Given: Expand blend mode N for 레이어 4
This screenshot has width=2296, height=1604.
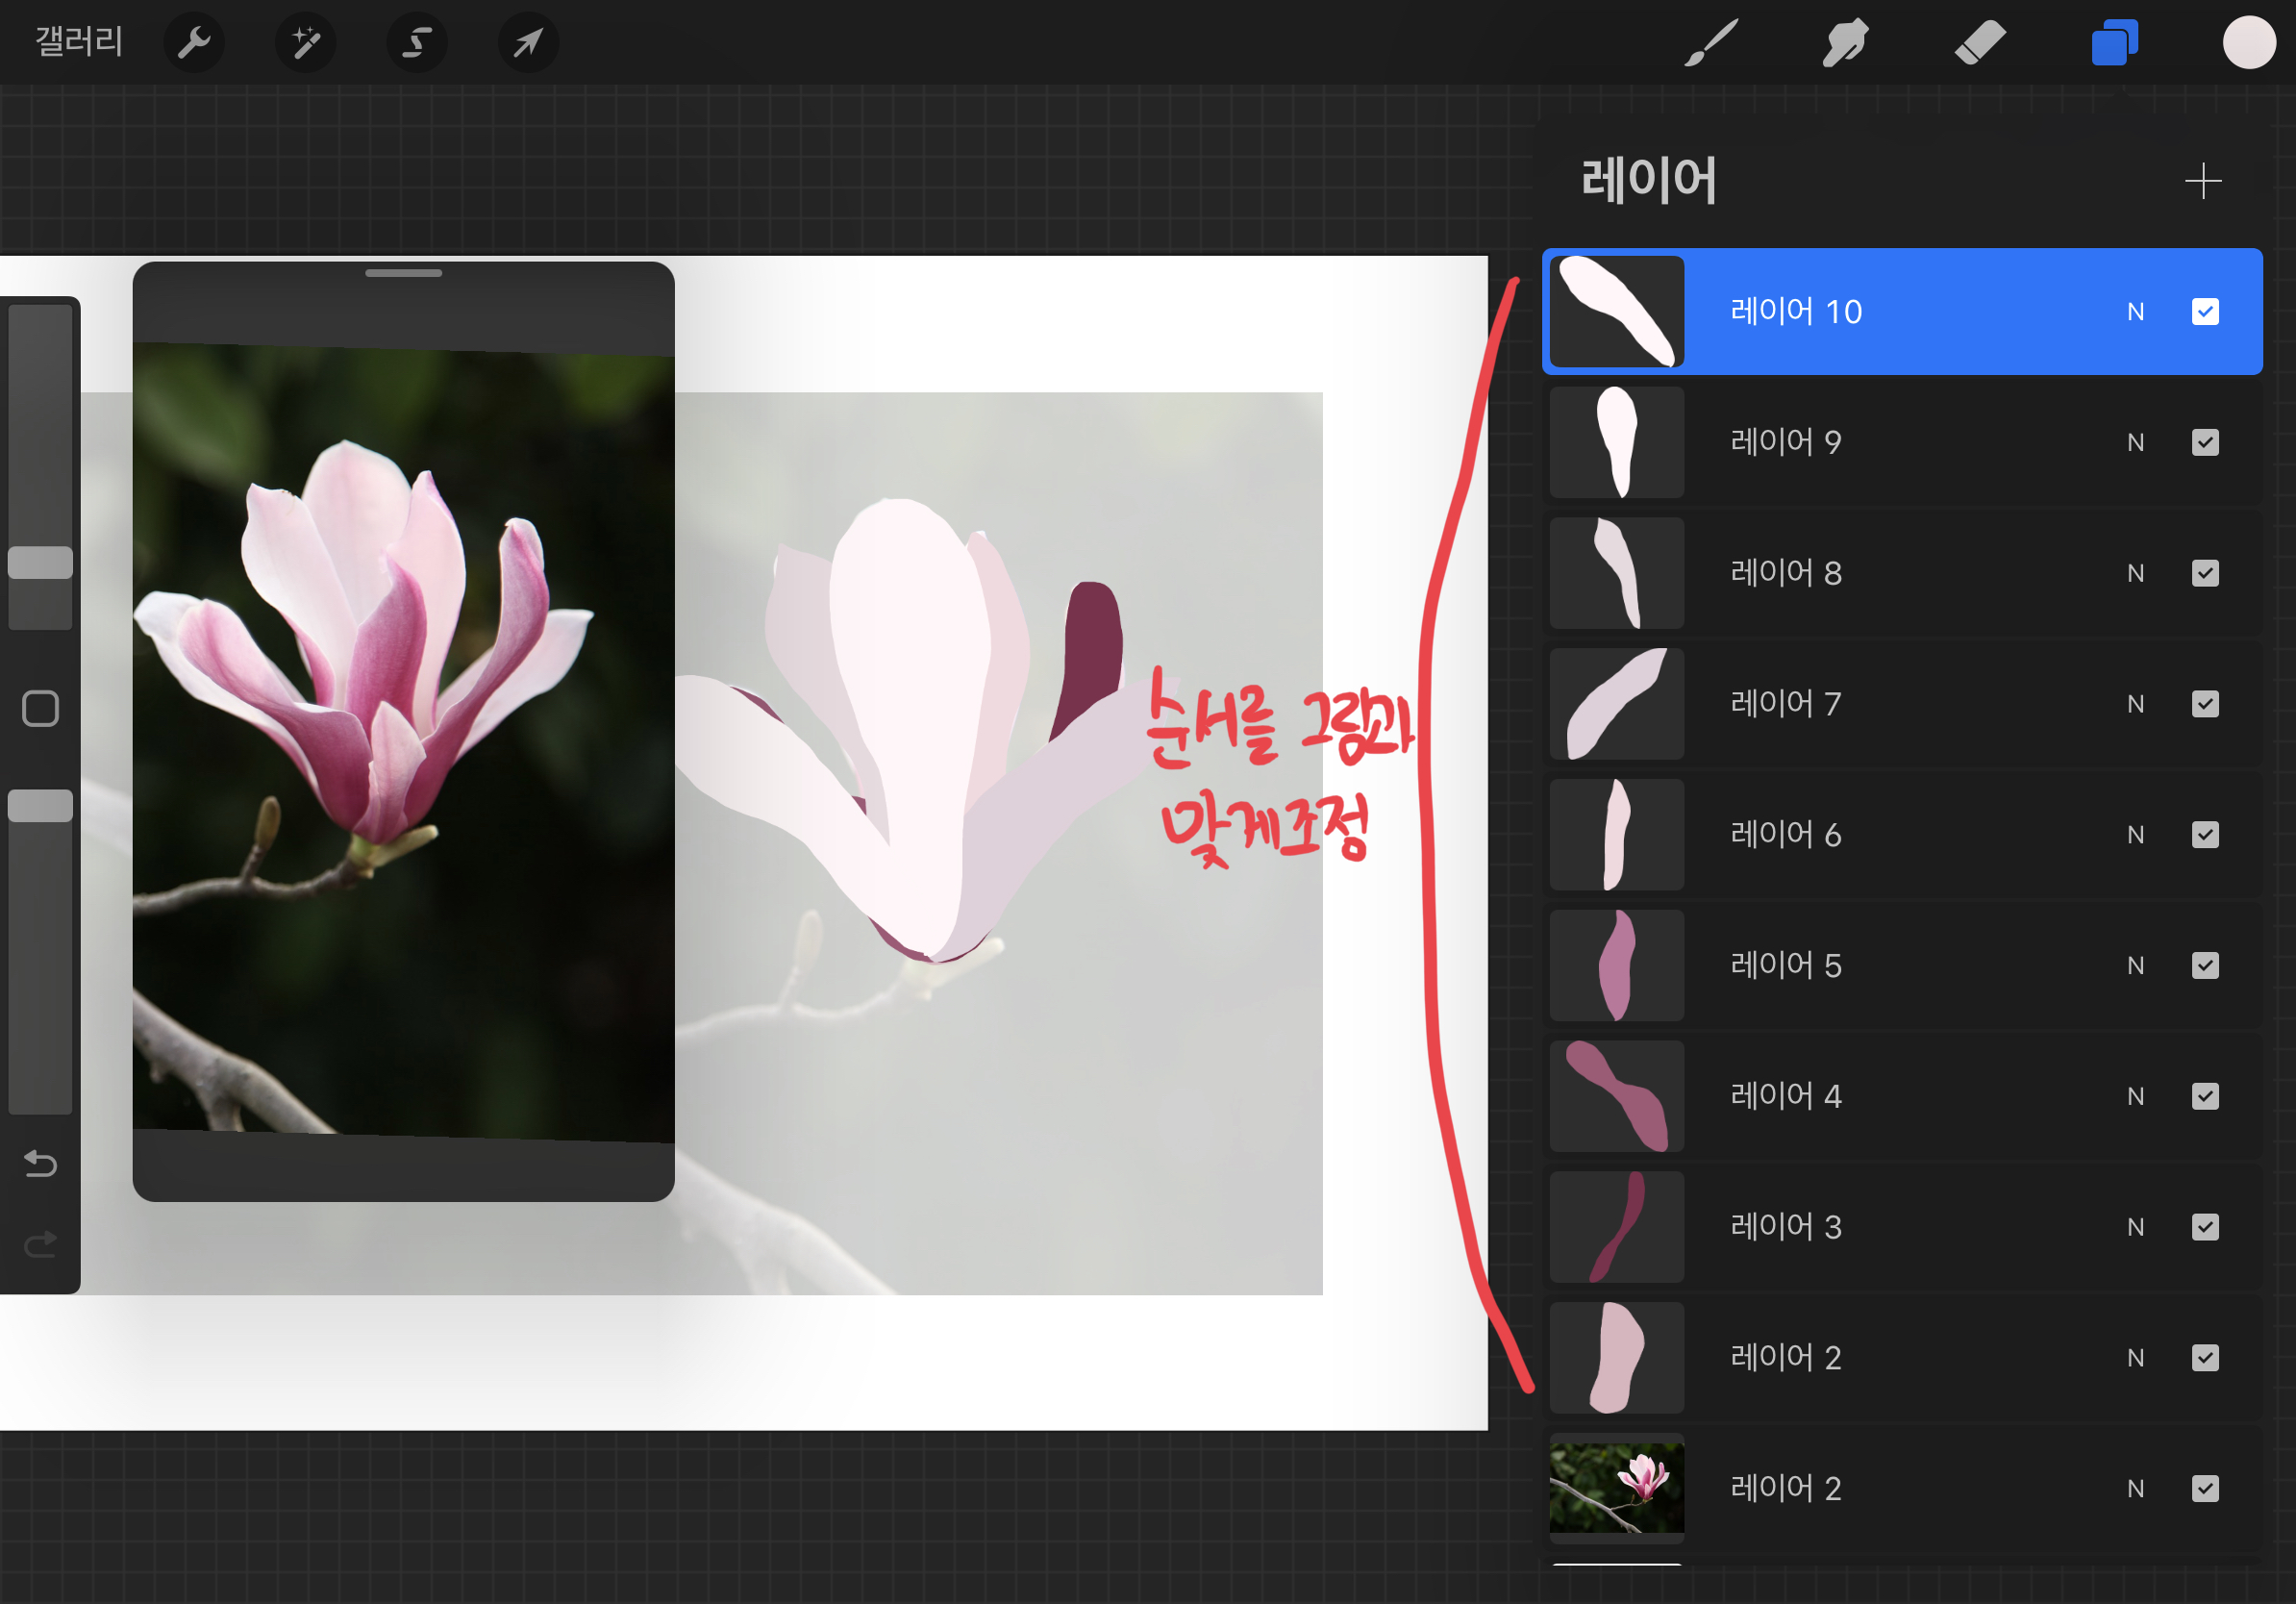Looking at the screenshot, I should click(x=2135, y=1096).
